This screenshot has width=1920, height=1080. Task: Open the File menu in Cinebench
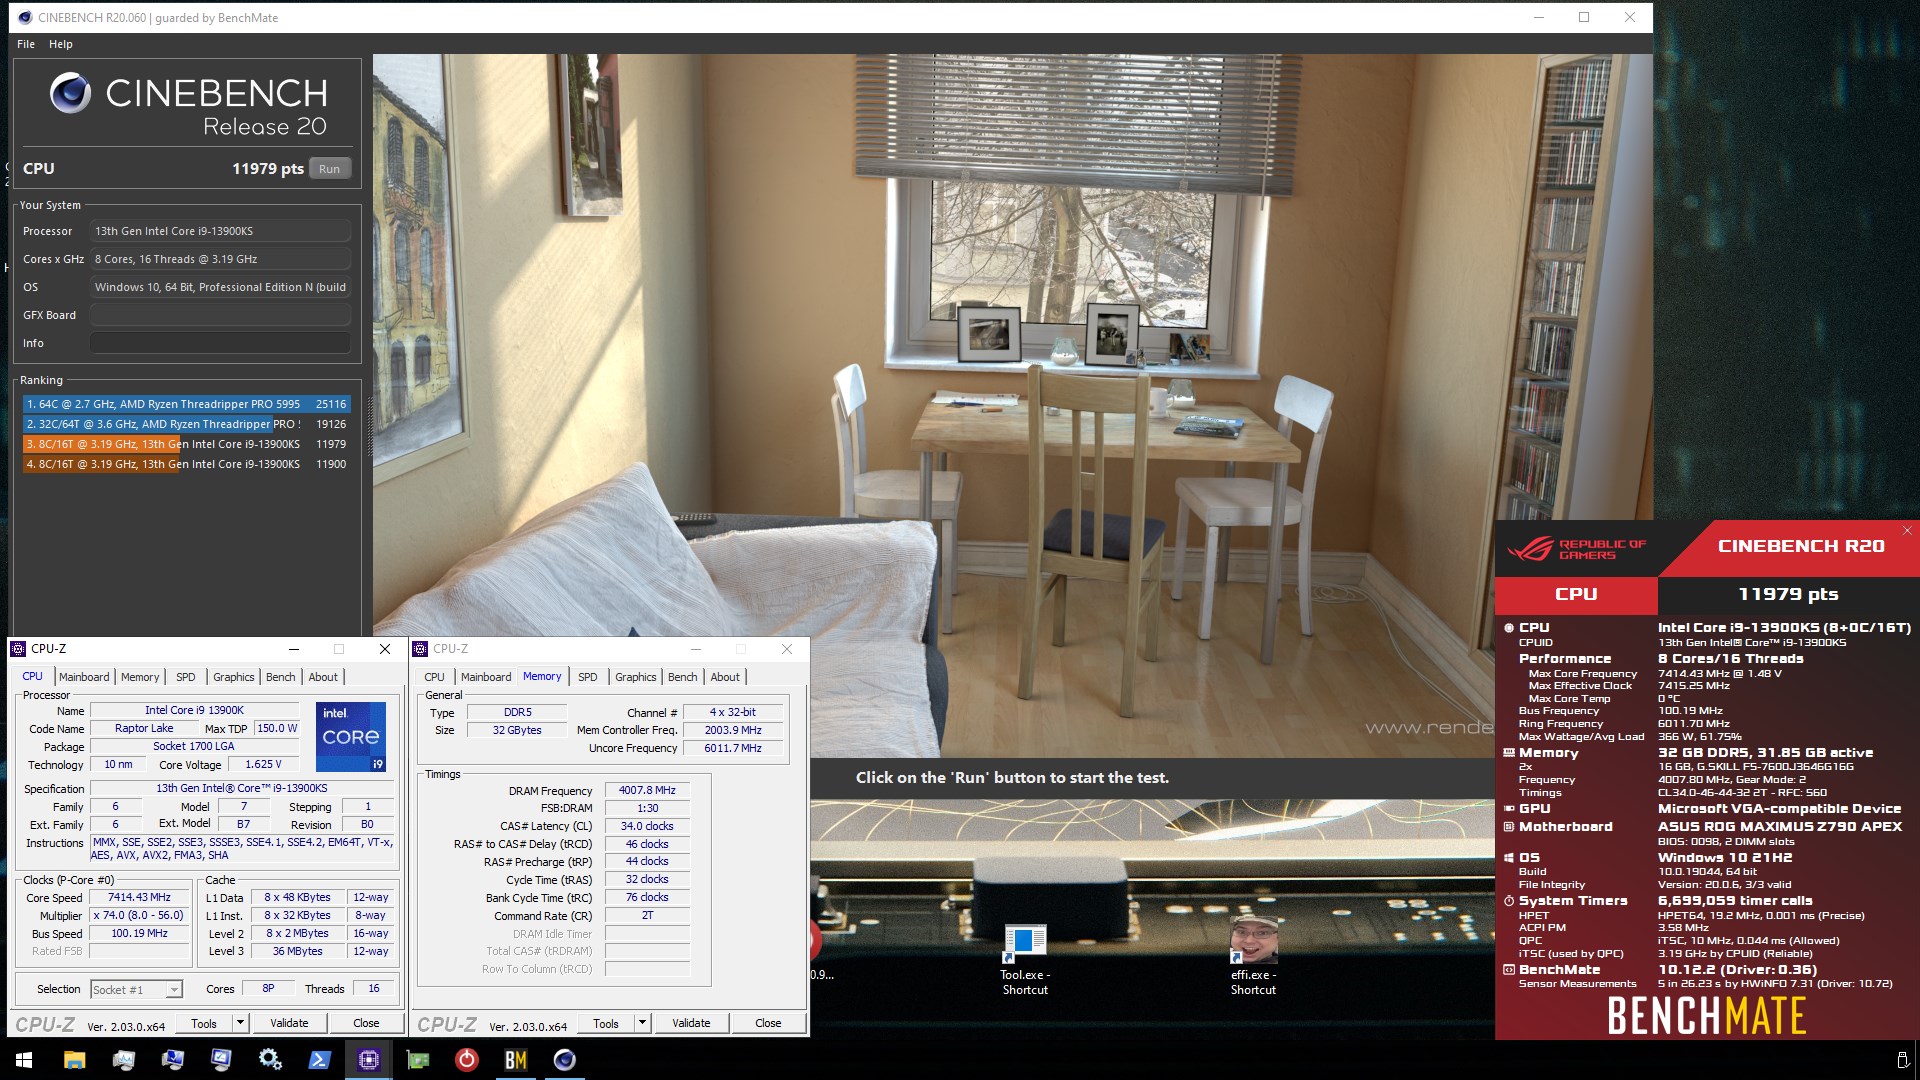[x=26, y=44]
